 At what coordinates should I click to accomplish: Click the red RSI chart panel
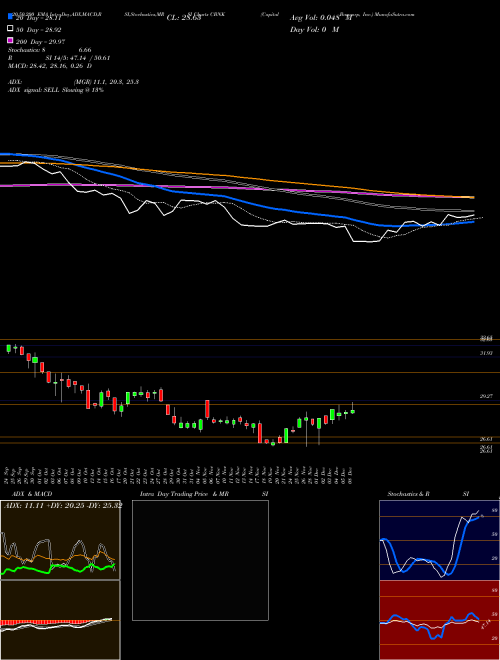tap(439, 620)
